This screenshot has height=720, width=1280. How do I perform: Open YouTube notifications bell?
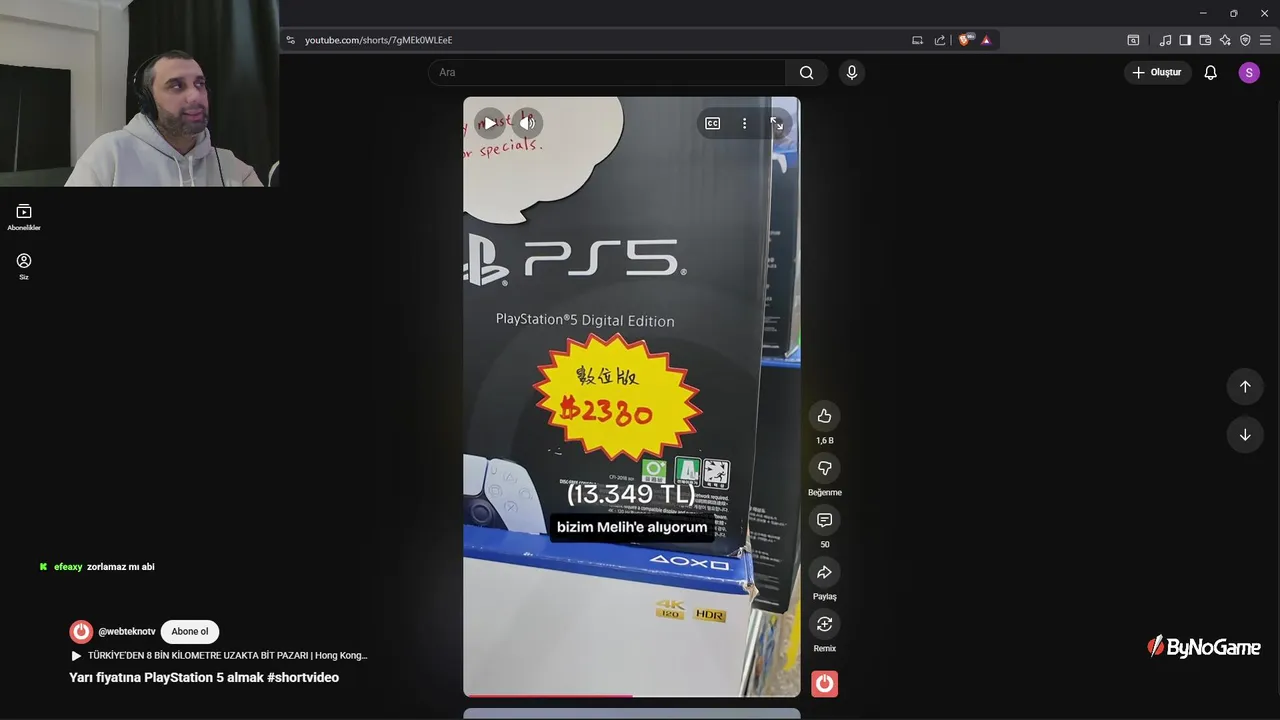coord(1210,72)
